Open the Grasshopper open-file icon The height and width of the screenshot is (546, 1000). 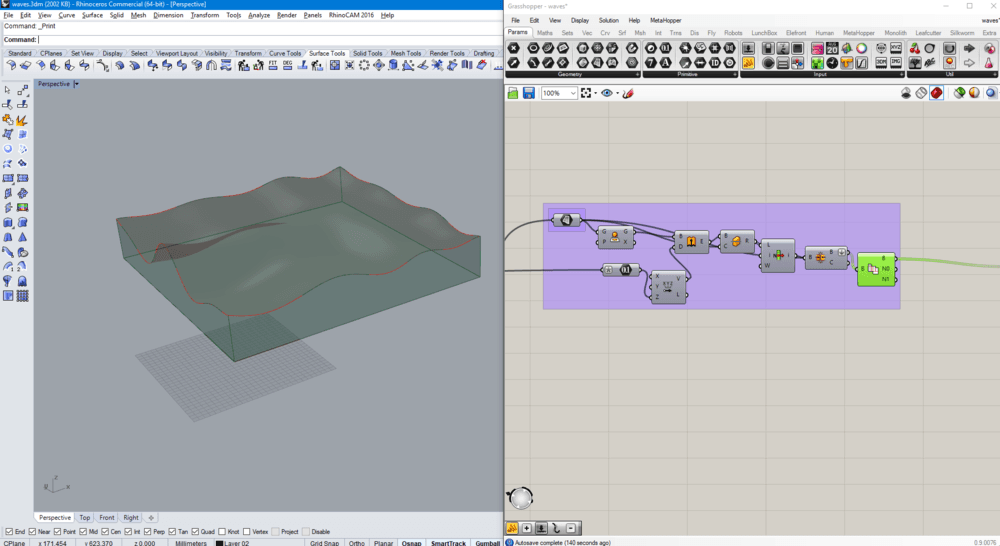click(x=513, y=93)
